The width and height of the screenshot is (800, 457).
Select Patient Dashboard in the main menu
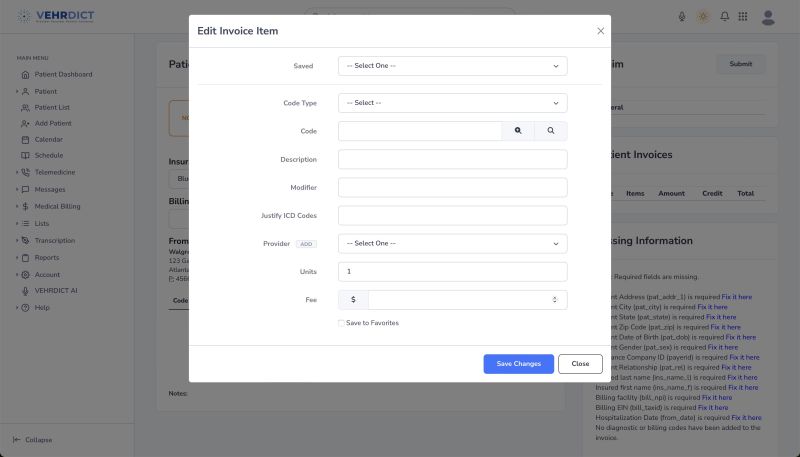coord(63,74)
